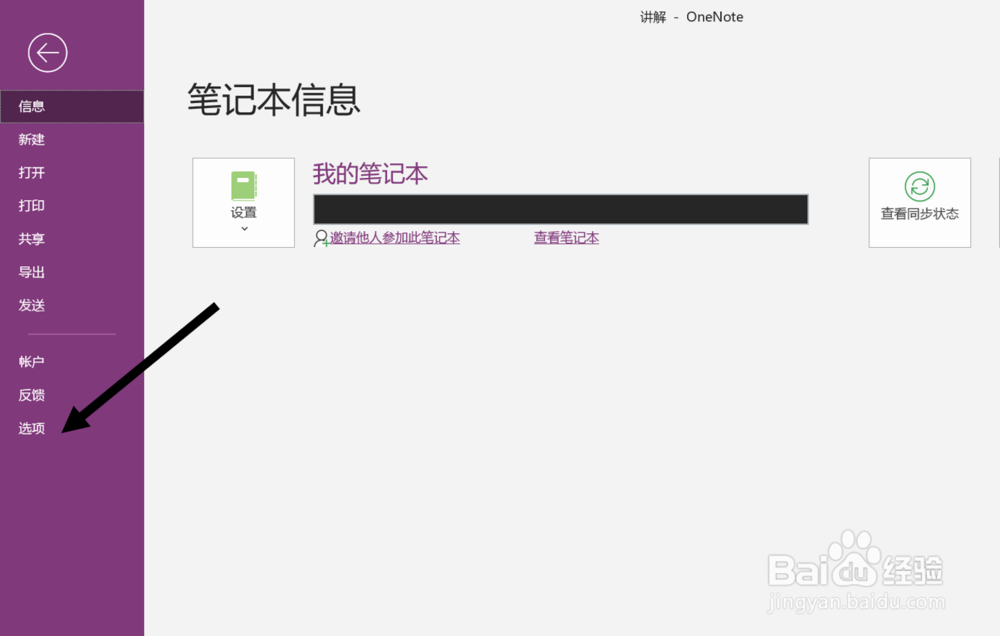The height and width of the screenshot is (636, 1000).
Task: Expand the 设置 dropdown chevron
Action: point(244,228)
